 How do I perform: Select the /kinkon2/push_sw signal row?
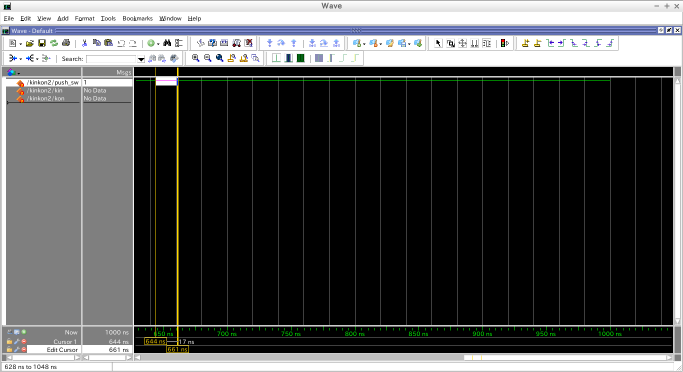tap(69, 82)
